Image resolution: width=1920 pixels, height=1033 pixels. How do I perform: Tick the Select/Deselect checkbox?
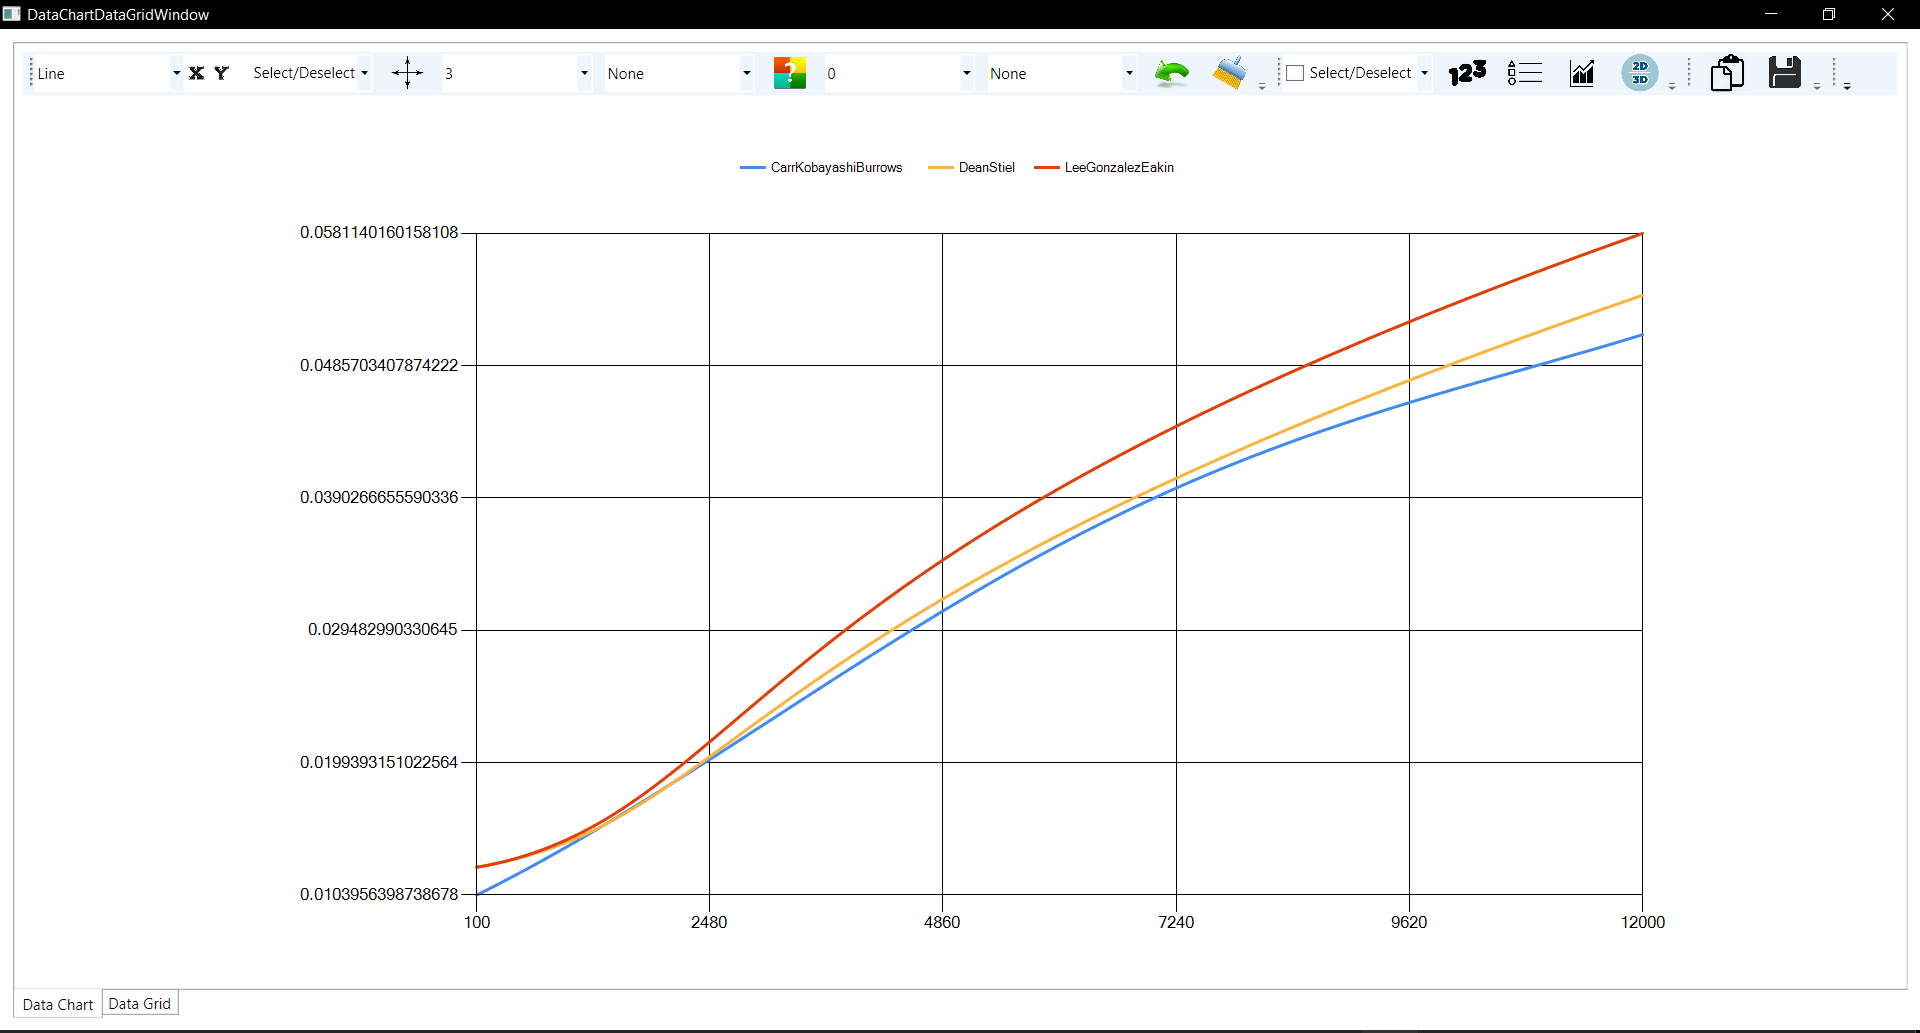(1295, 73)
